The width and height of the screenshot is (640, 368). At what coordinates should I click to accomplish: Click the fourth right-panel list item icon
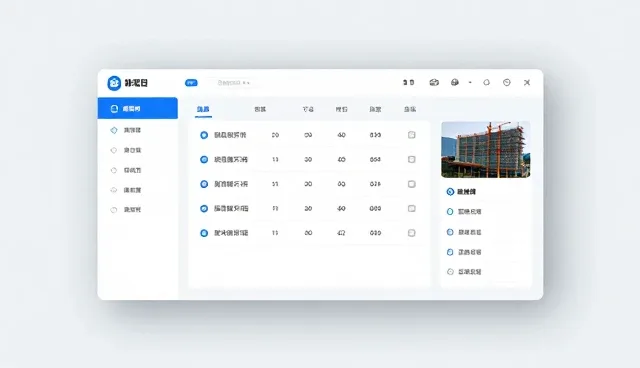click(450, 252)
